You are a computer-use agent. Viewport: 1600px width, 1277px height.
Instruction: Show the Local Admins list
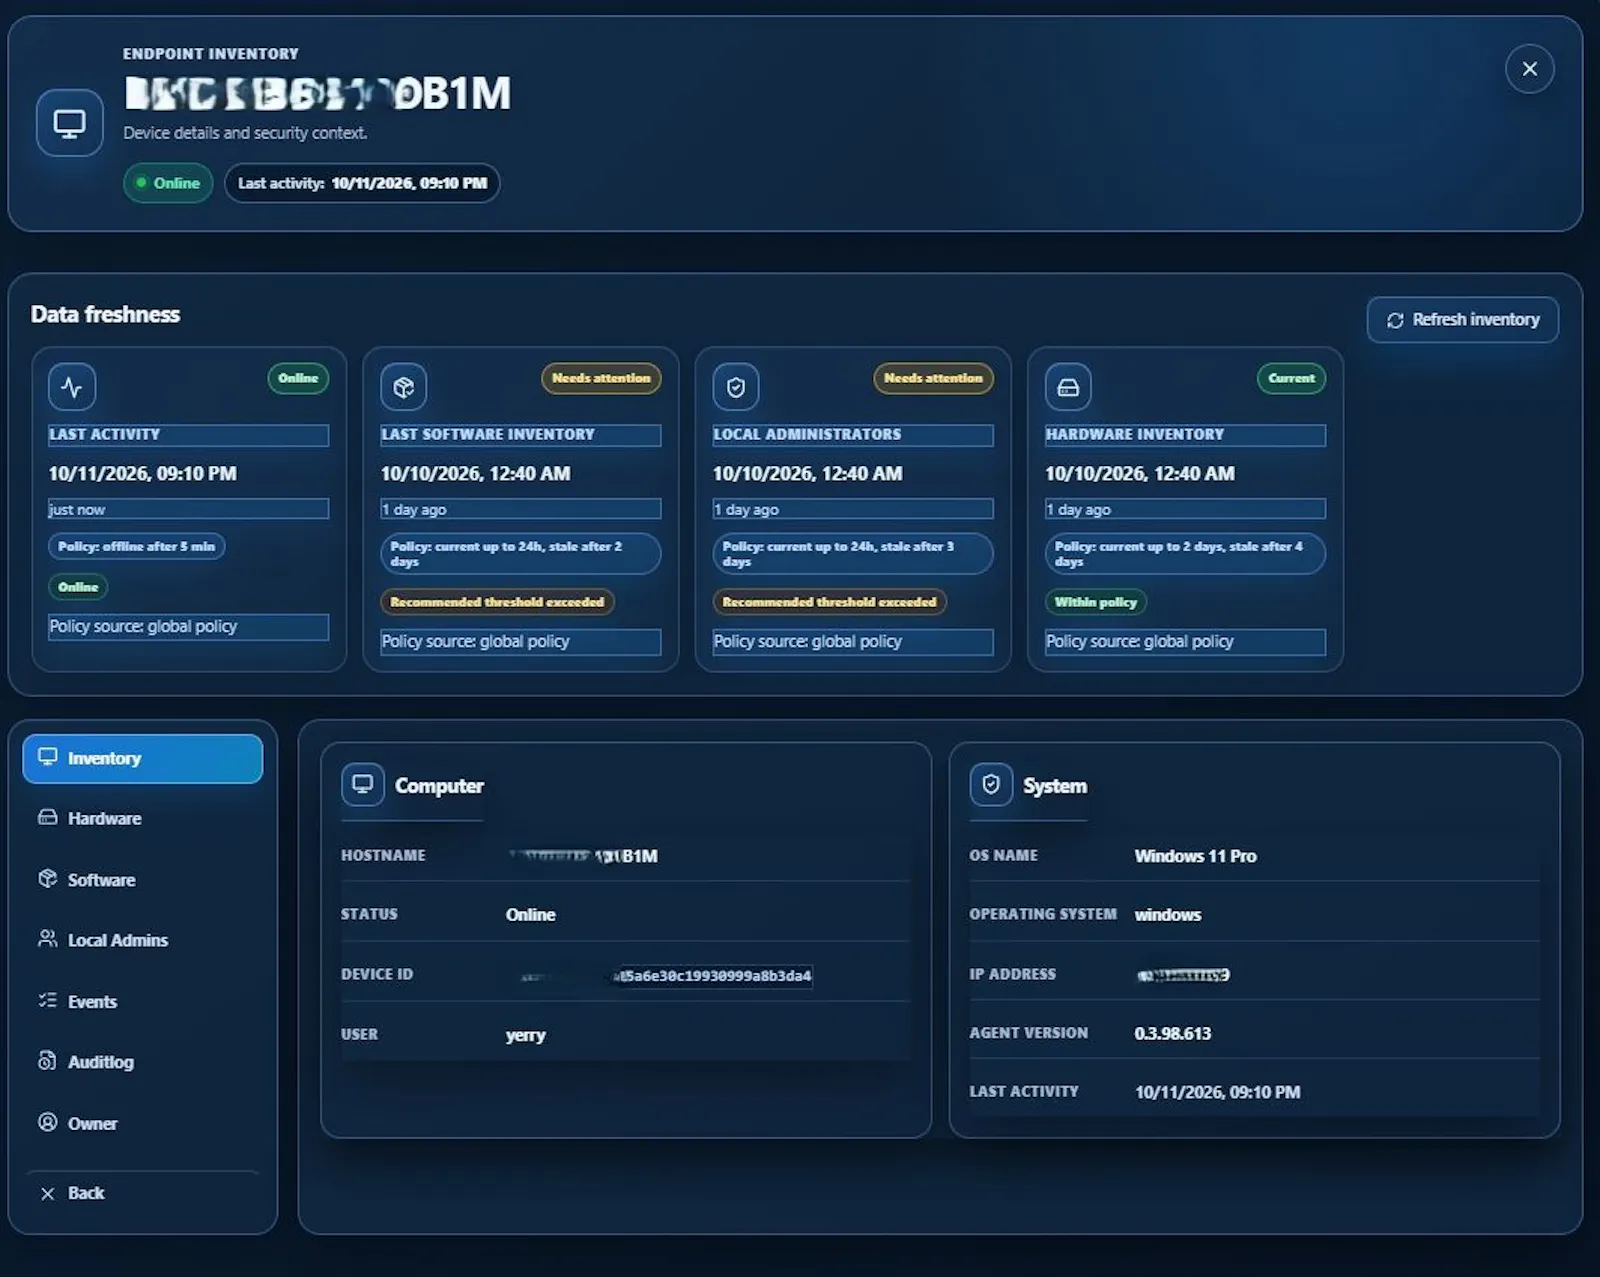click(x=143, y=940)
